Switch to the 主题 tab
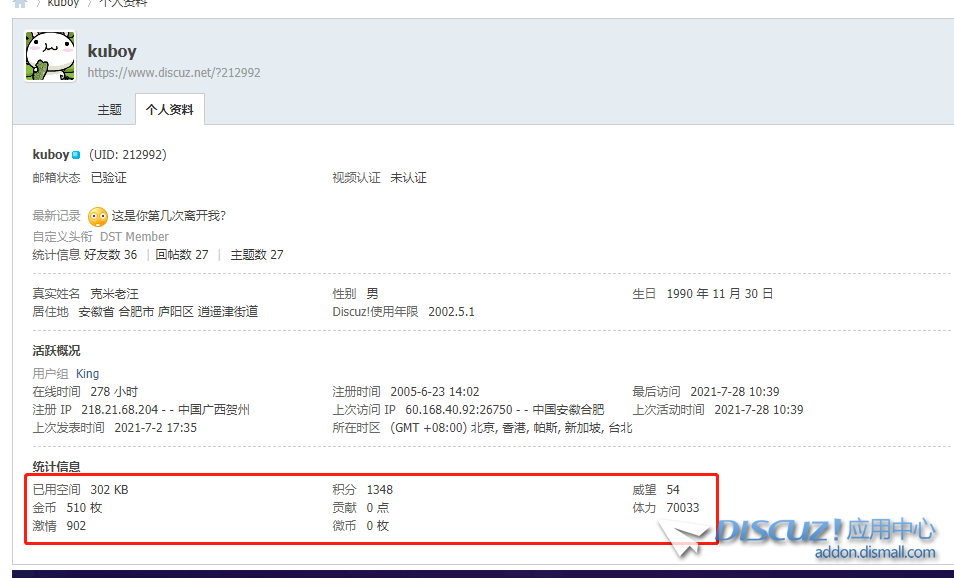 coord(109,110)
